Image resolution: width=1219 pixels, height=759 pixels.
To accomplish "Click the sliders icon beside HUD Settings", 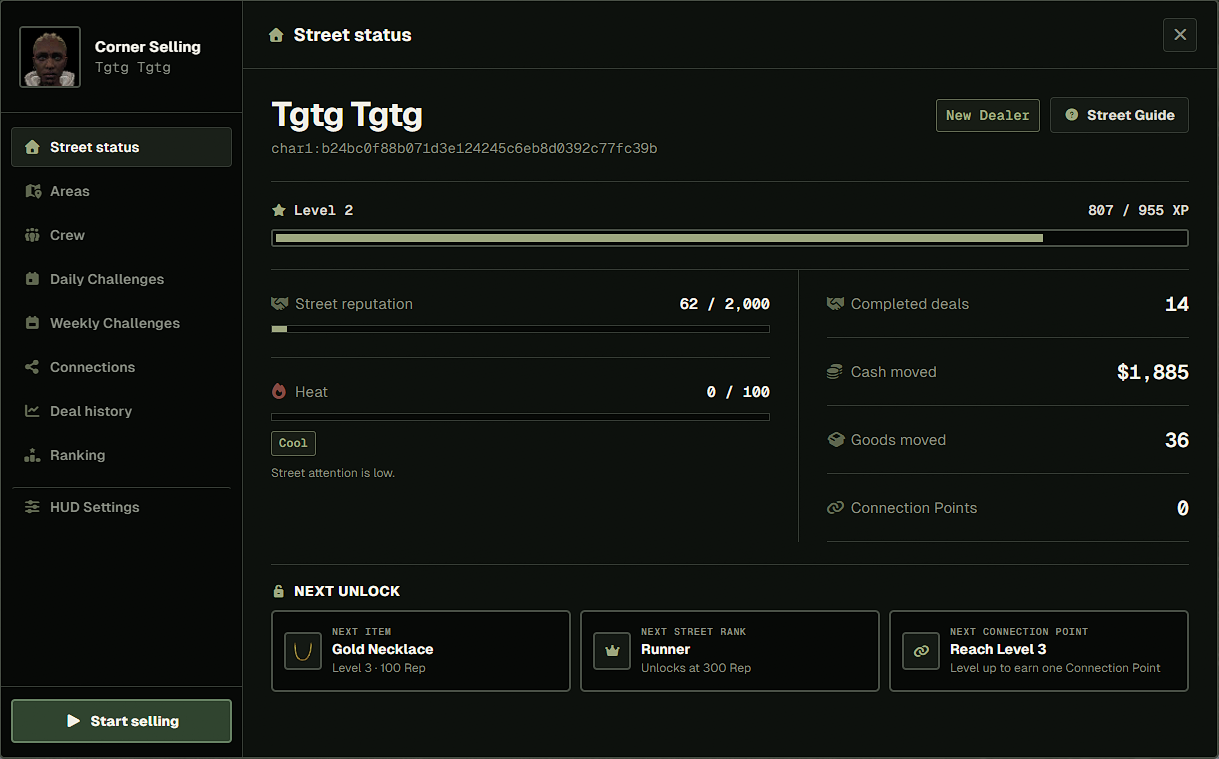I will coord(32,507).
